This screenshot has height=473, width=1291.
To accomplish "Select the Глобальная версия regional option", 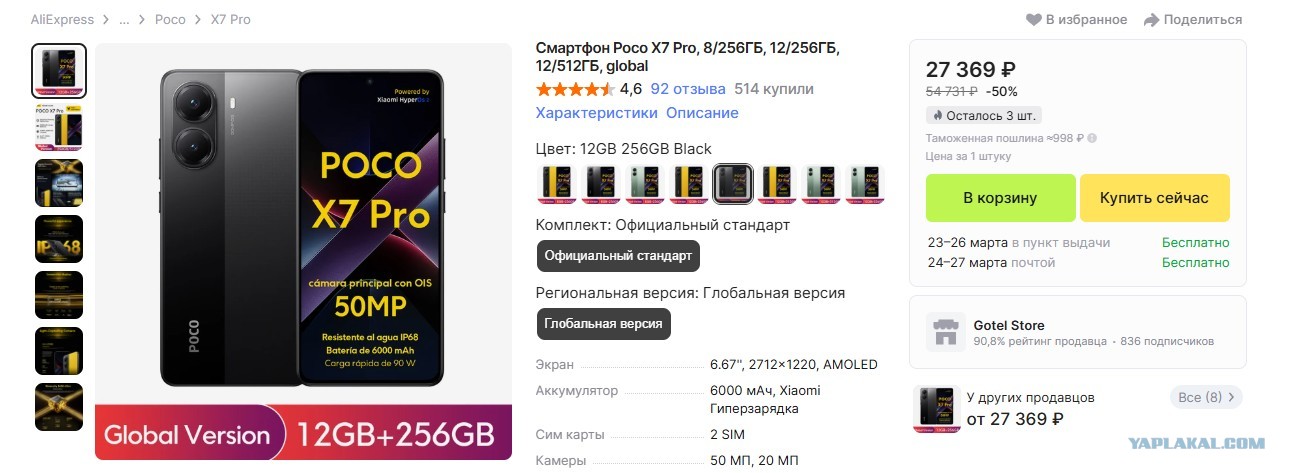I will click(603, 324).
